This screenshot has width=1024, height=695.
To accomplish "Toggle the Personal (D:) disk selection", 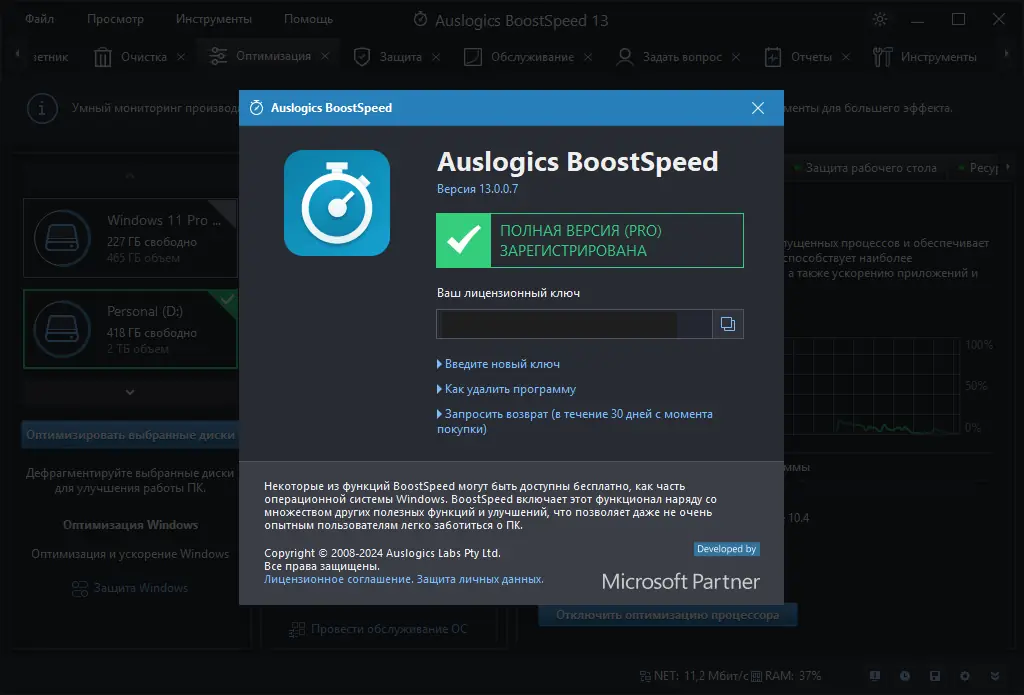I will click(131, 329).
